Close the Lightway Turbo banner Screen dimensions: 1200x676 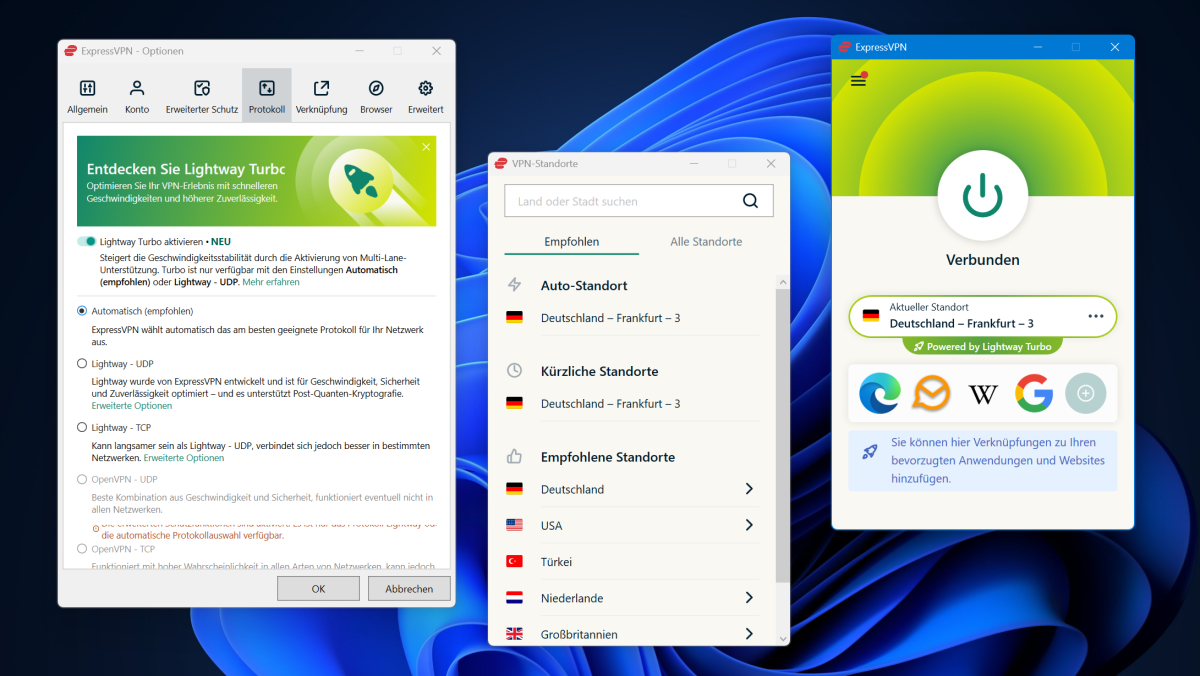(x=426, y=147)
